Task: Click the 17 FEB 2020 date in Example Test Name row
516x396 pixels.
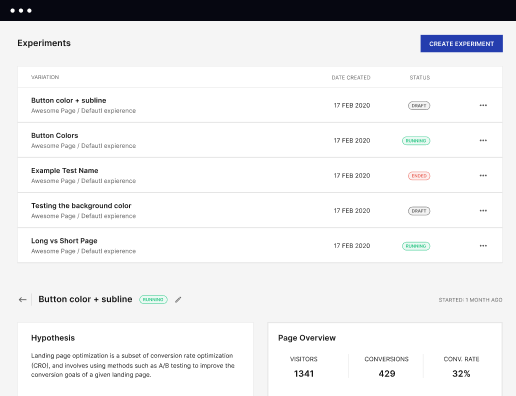Action: [x=352, y=176]
